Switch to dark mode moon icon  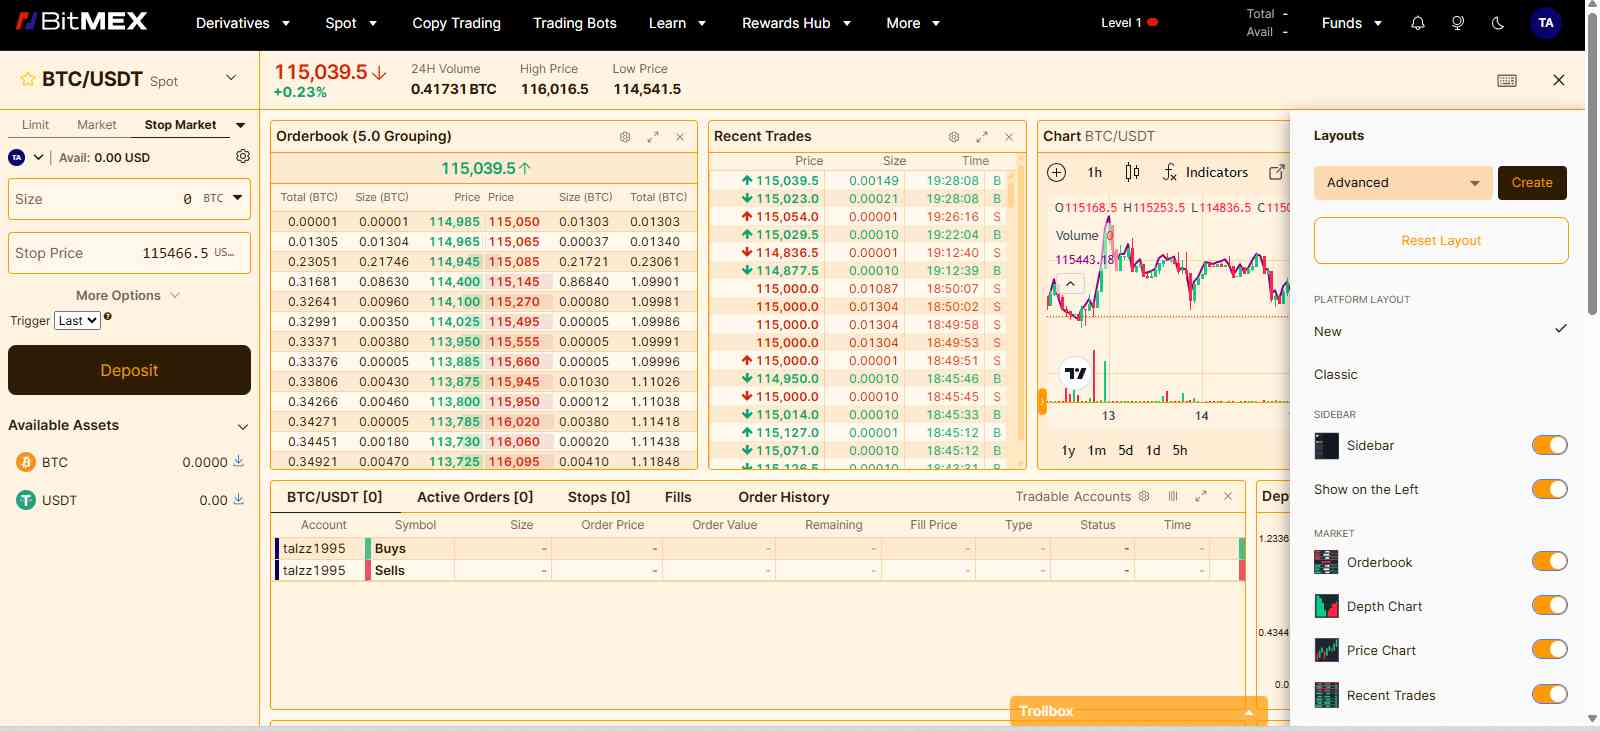click(x=1498, y=23)
